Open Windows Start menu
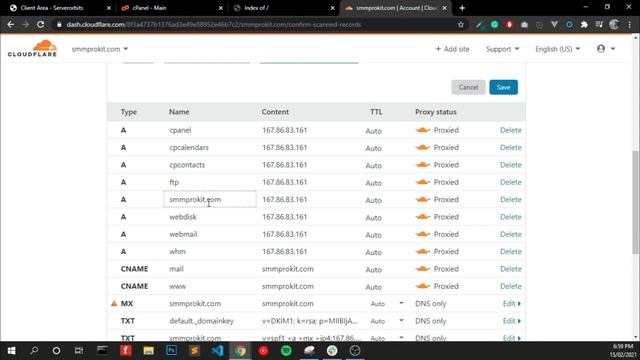This screenshot has width=640, height=360. (x=11, y=351)
